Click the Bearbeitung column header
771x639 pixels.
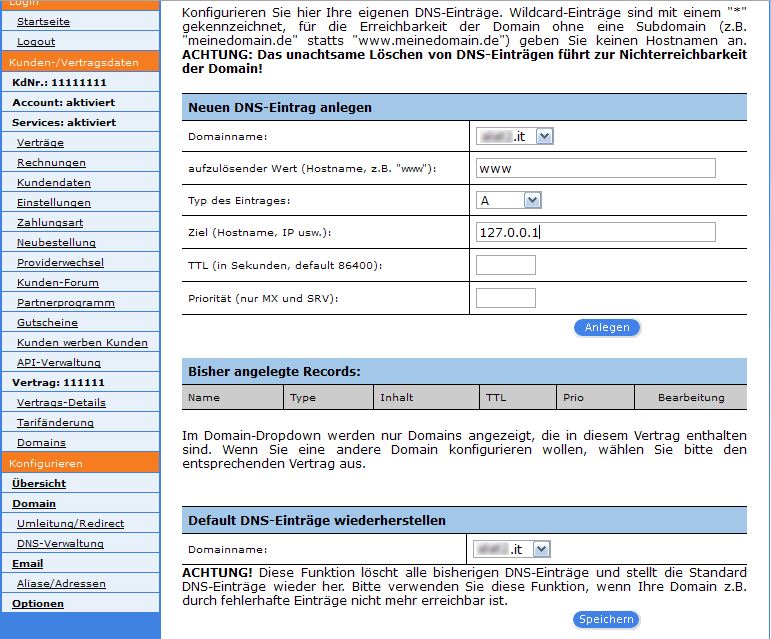691,398
